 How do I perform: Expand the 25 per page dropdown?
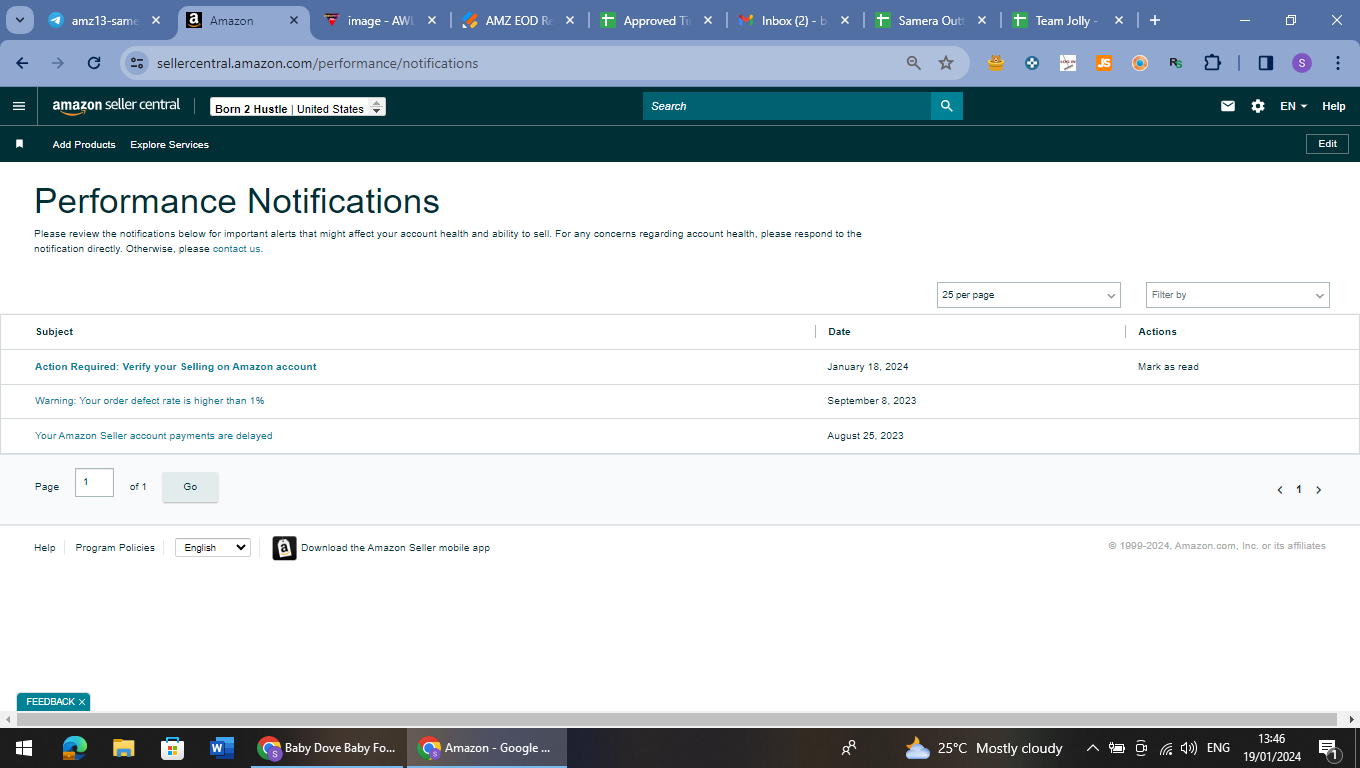pos(1029,295)
